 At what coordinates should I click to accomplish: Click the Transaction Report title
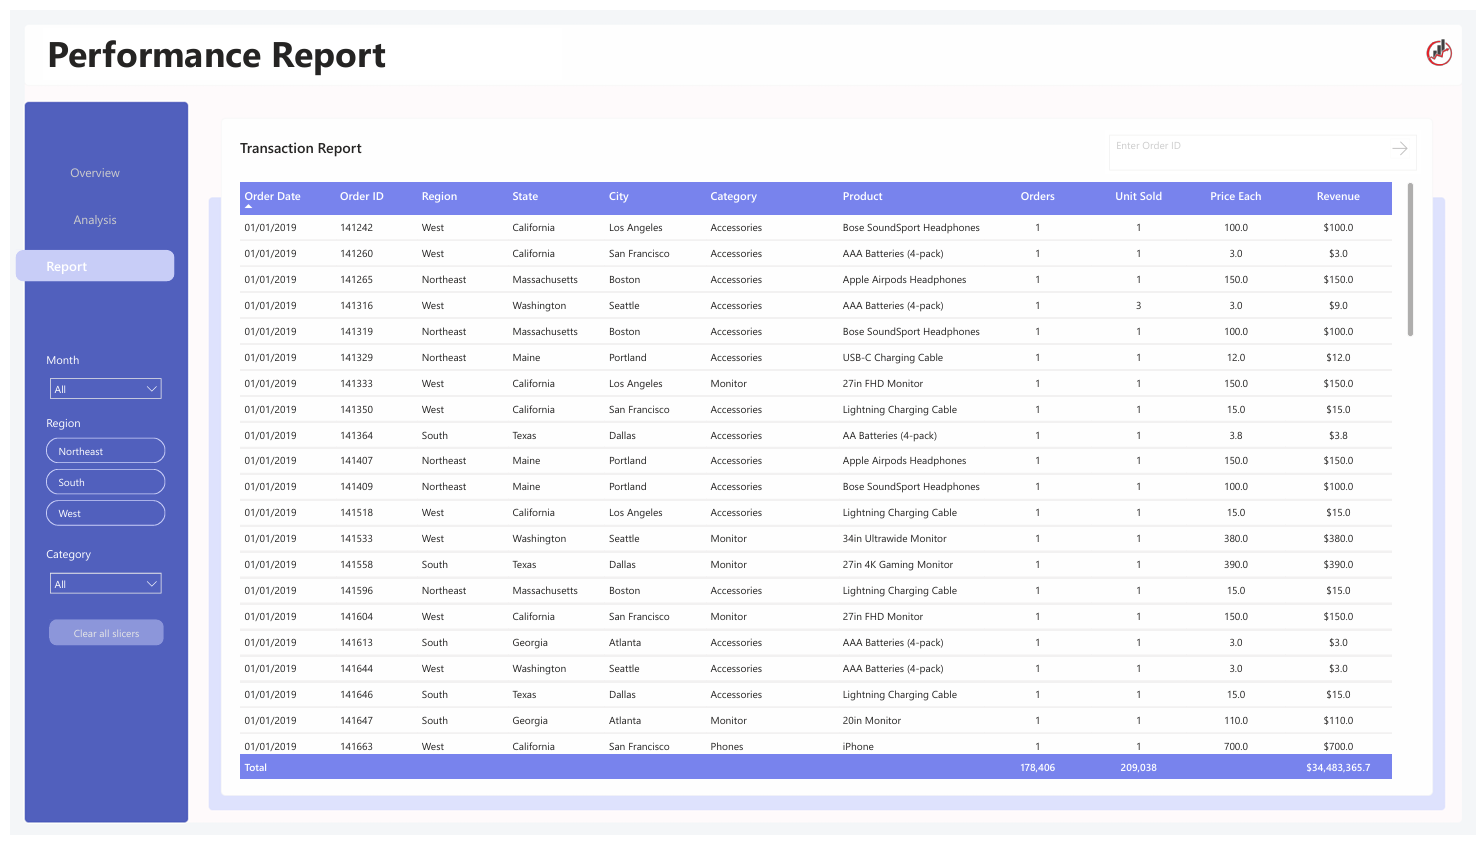pyautogui.click(x=300, y=148)
